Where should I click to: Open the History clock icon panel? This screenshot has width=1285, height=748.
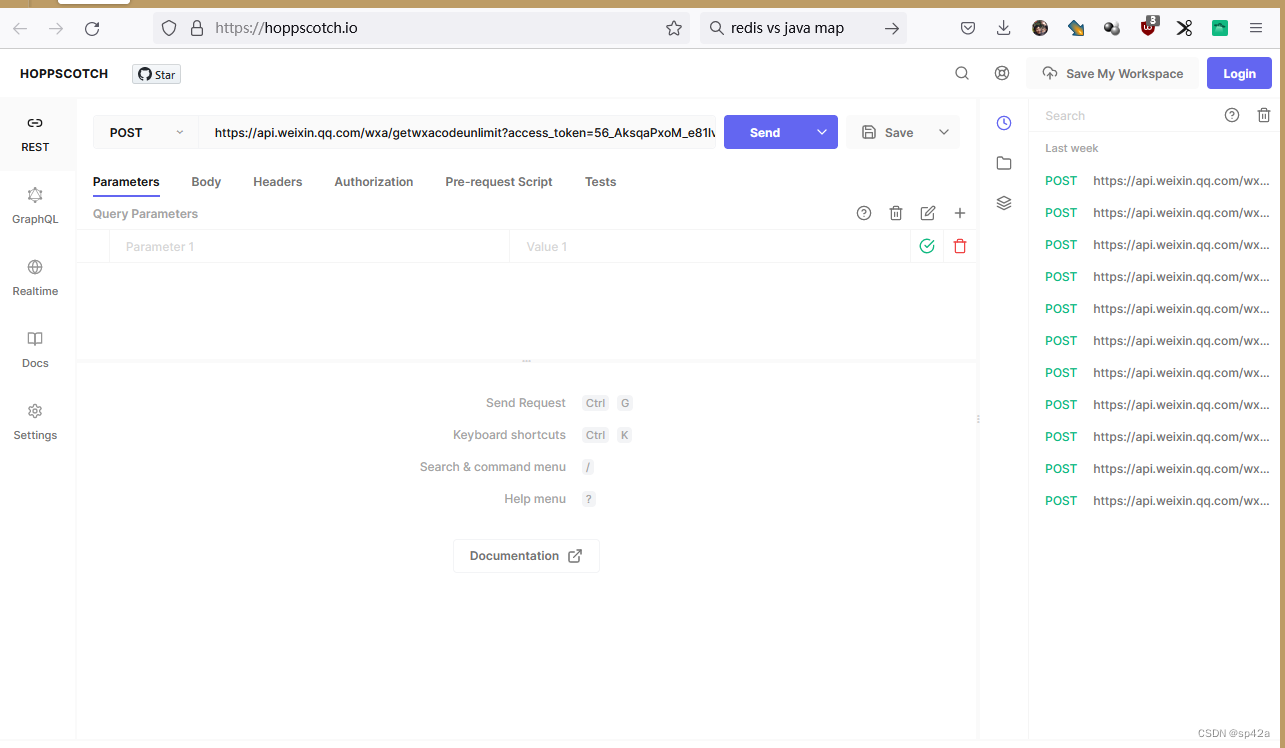point(1004,123)
